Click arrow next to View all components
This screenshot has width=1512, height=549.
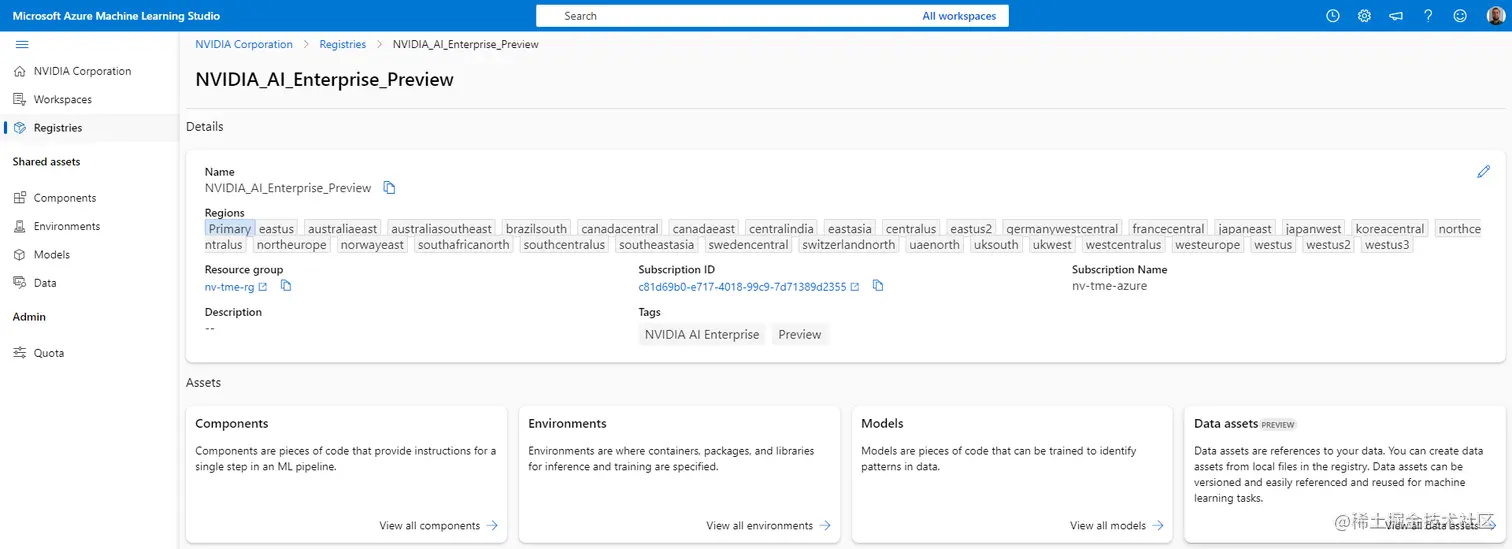(492, 525)
